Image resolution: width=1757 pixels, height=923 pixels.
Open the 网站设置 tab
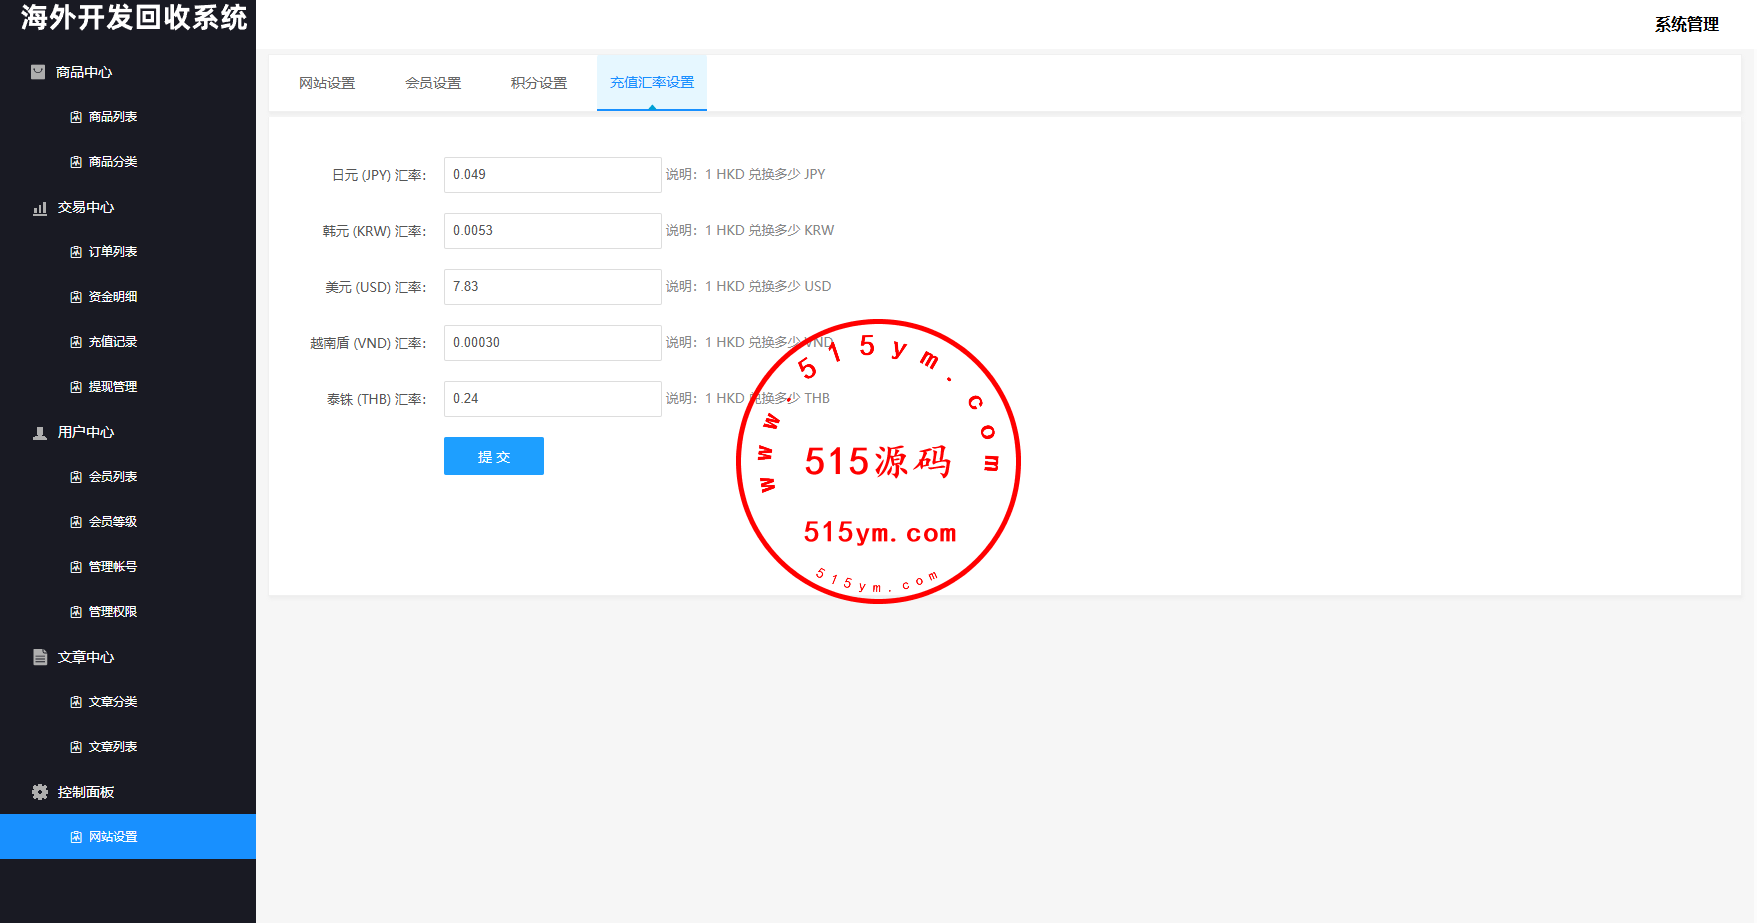pos(327,83)
